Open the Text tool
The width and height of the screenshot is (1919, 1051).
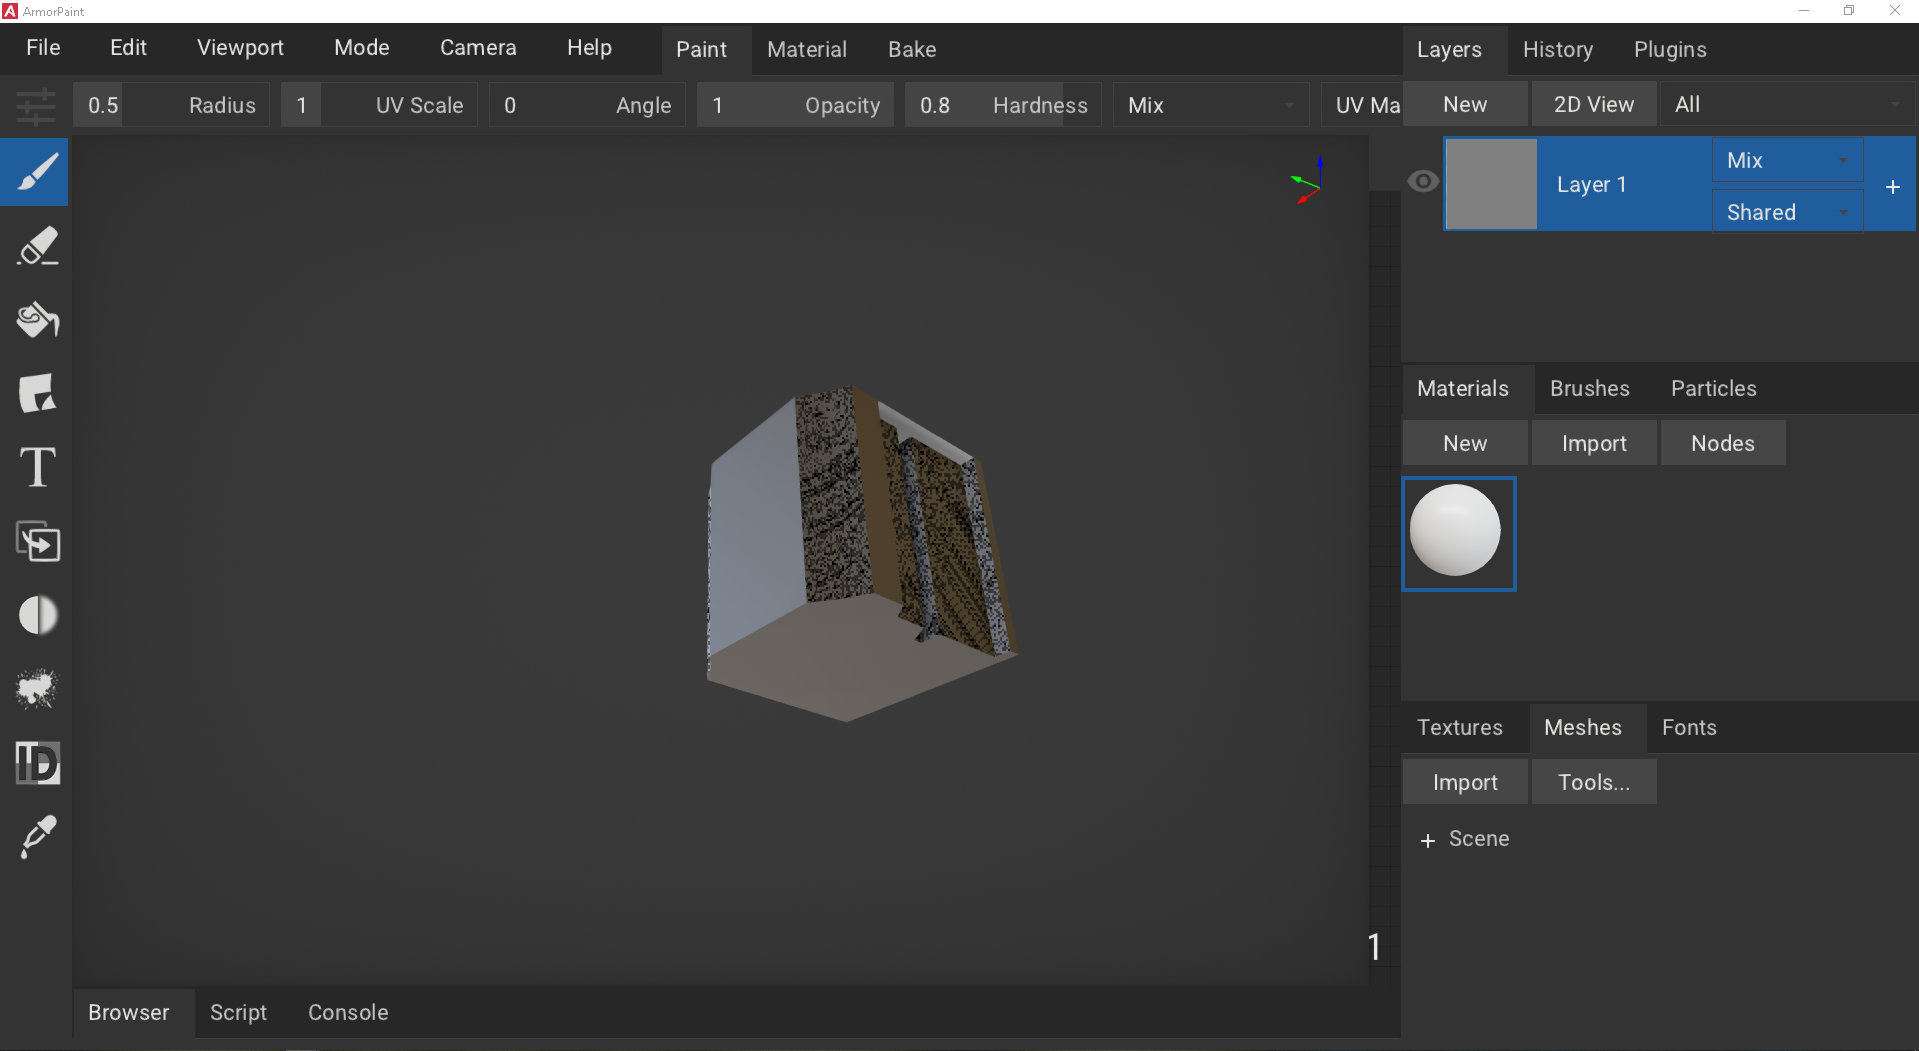point(35,467)
